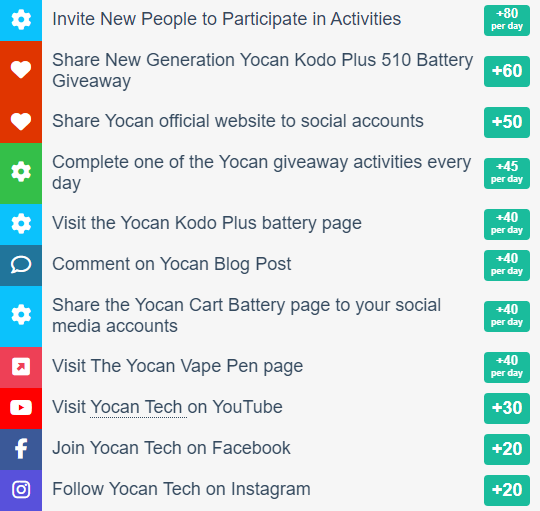Image resolution: width=540 pixels, height=511 pixels.
Task: Click the heart icon for Kodo Plus 510 Giveaway
Action: (21, 70)
